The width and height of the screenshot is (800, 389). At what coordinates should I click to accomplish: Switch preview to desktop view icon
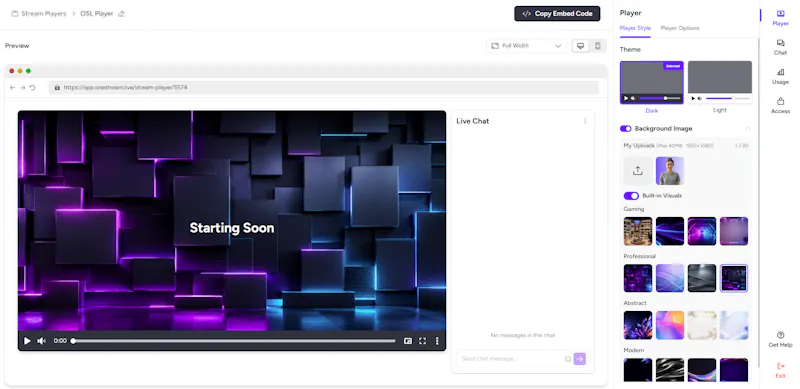(580, 46)
